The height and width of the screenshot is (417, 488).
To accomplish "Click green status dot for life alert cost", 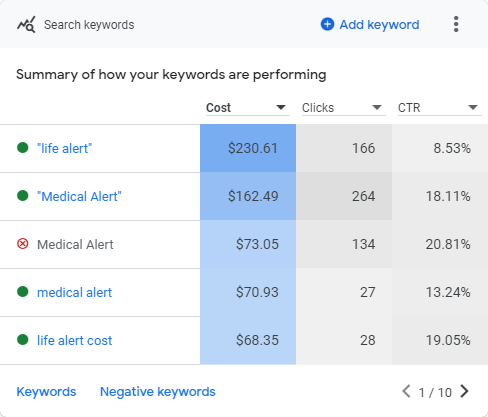I will [23, 340].
